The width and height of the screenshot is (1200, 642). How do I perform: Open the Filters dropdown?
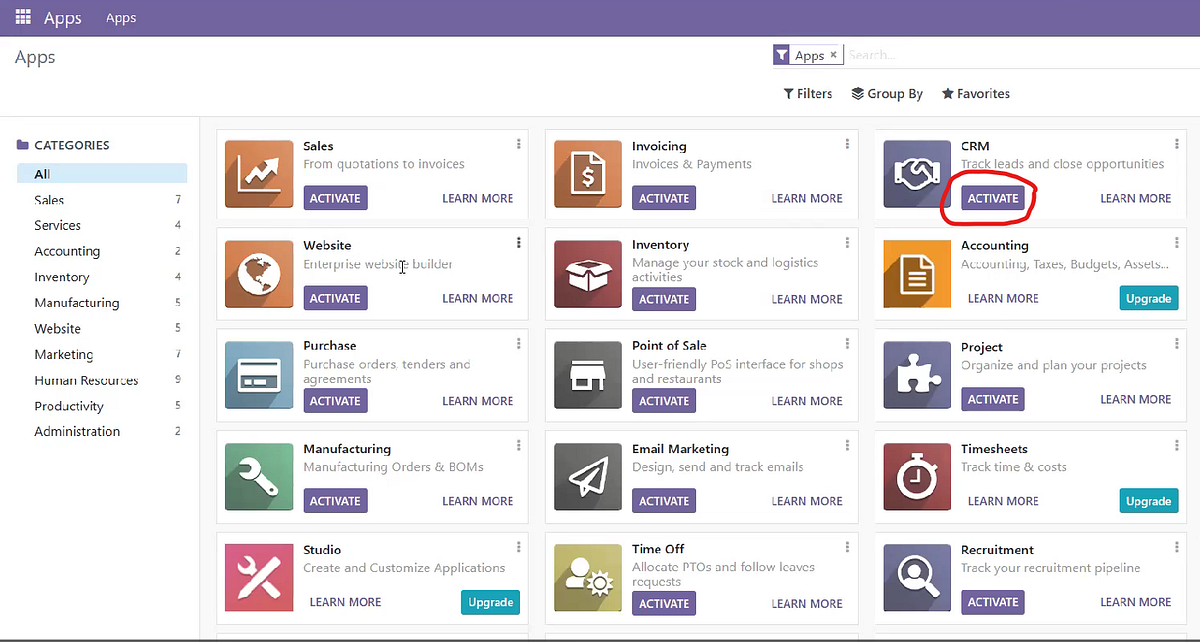[807, 93]
